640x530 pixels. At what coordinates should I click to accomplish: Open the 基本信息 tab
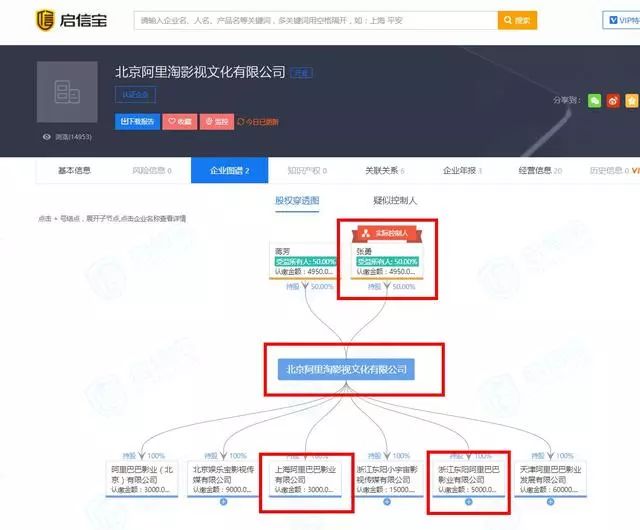coord(74,170)
